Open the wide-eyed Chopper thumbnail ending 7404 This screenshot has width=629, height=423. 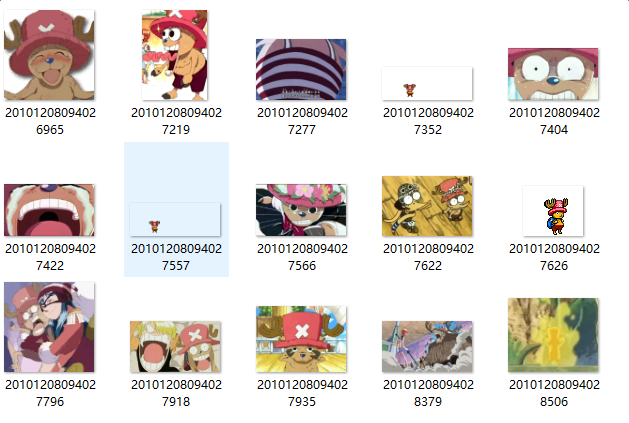click(x=553, y=74)
